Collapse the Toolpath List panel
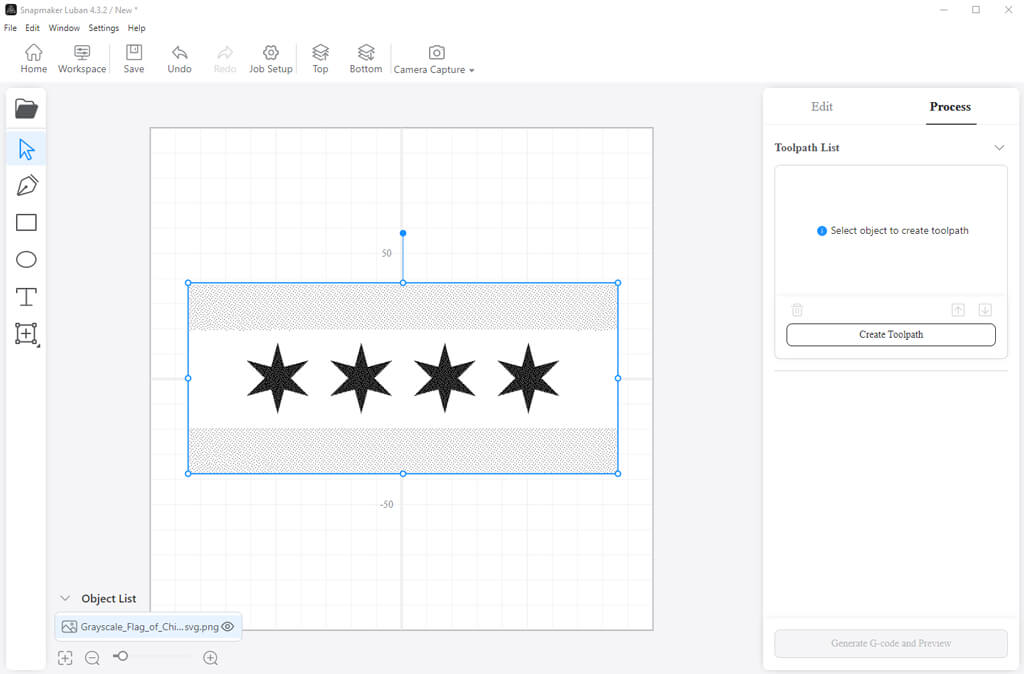This screenshot has width=1024, height=674. (x=999, y=148)
